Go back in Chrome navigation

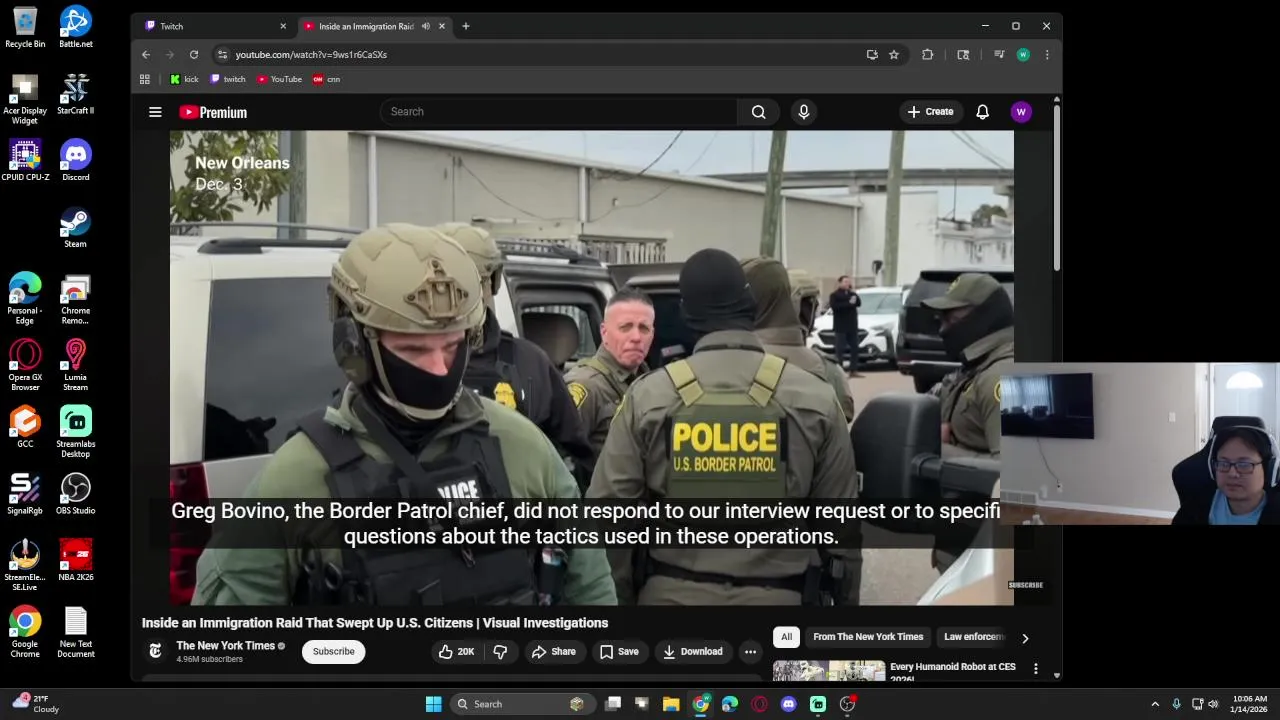pos(146,55)
